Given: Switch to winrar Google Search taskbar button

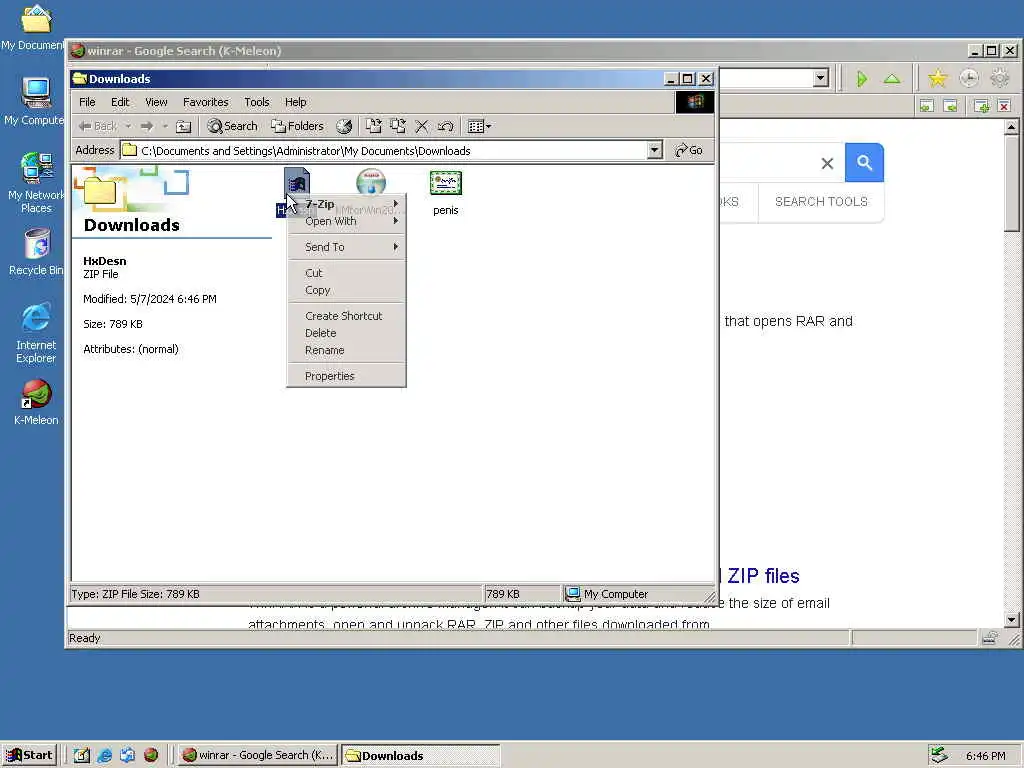Looking at the screenshot, I should [257, 756].
